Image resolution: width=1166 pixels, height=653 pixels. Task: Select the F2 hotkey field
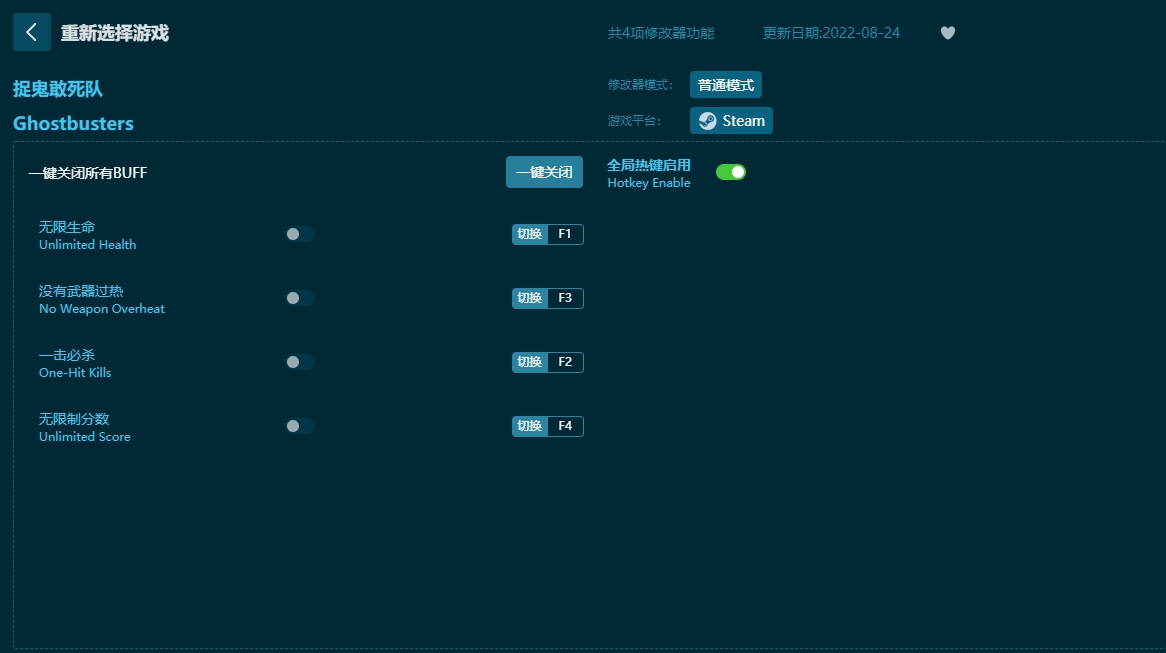565,362
